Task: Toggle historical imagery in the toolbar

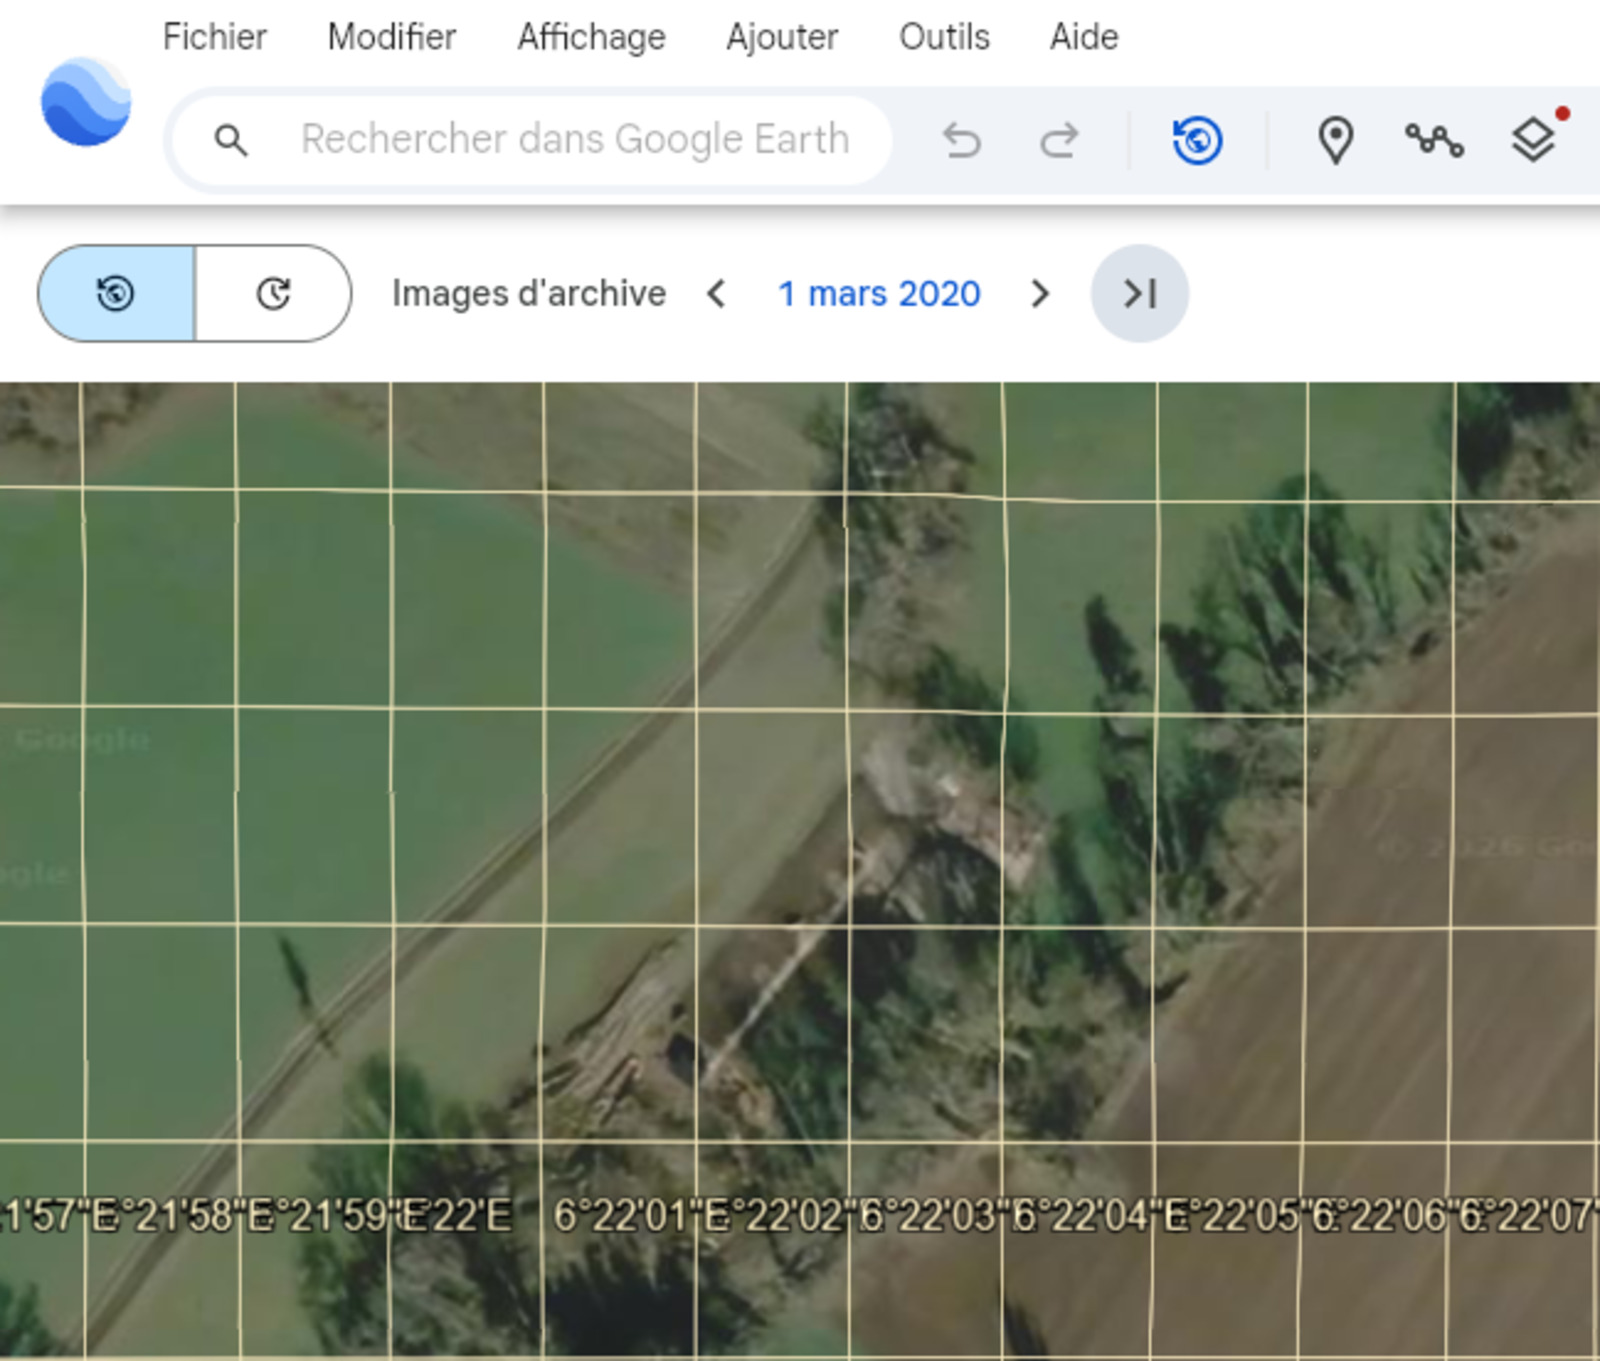Action: pyautogui.click(x=1197, y=140)
